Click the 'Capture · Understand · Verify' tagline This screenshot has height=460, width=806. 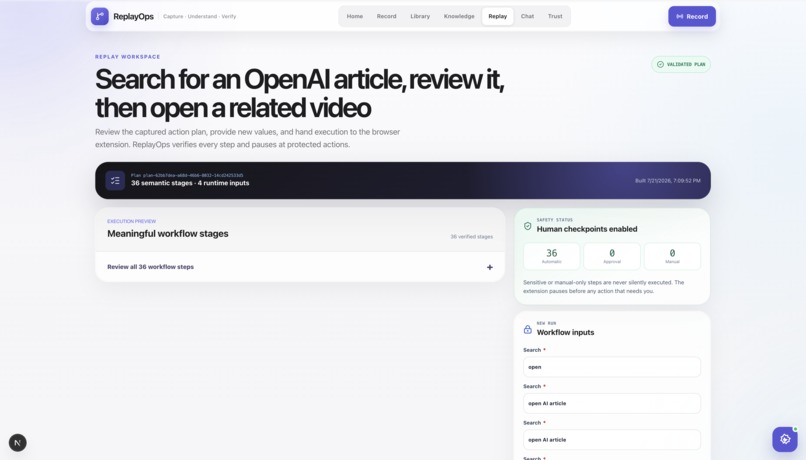[199, 16]
